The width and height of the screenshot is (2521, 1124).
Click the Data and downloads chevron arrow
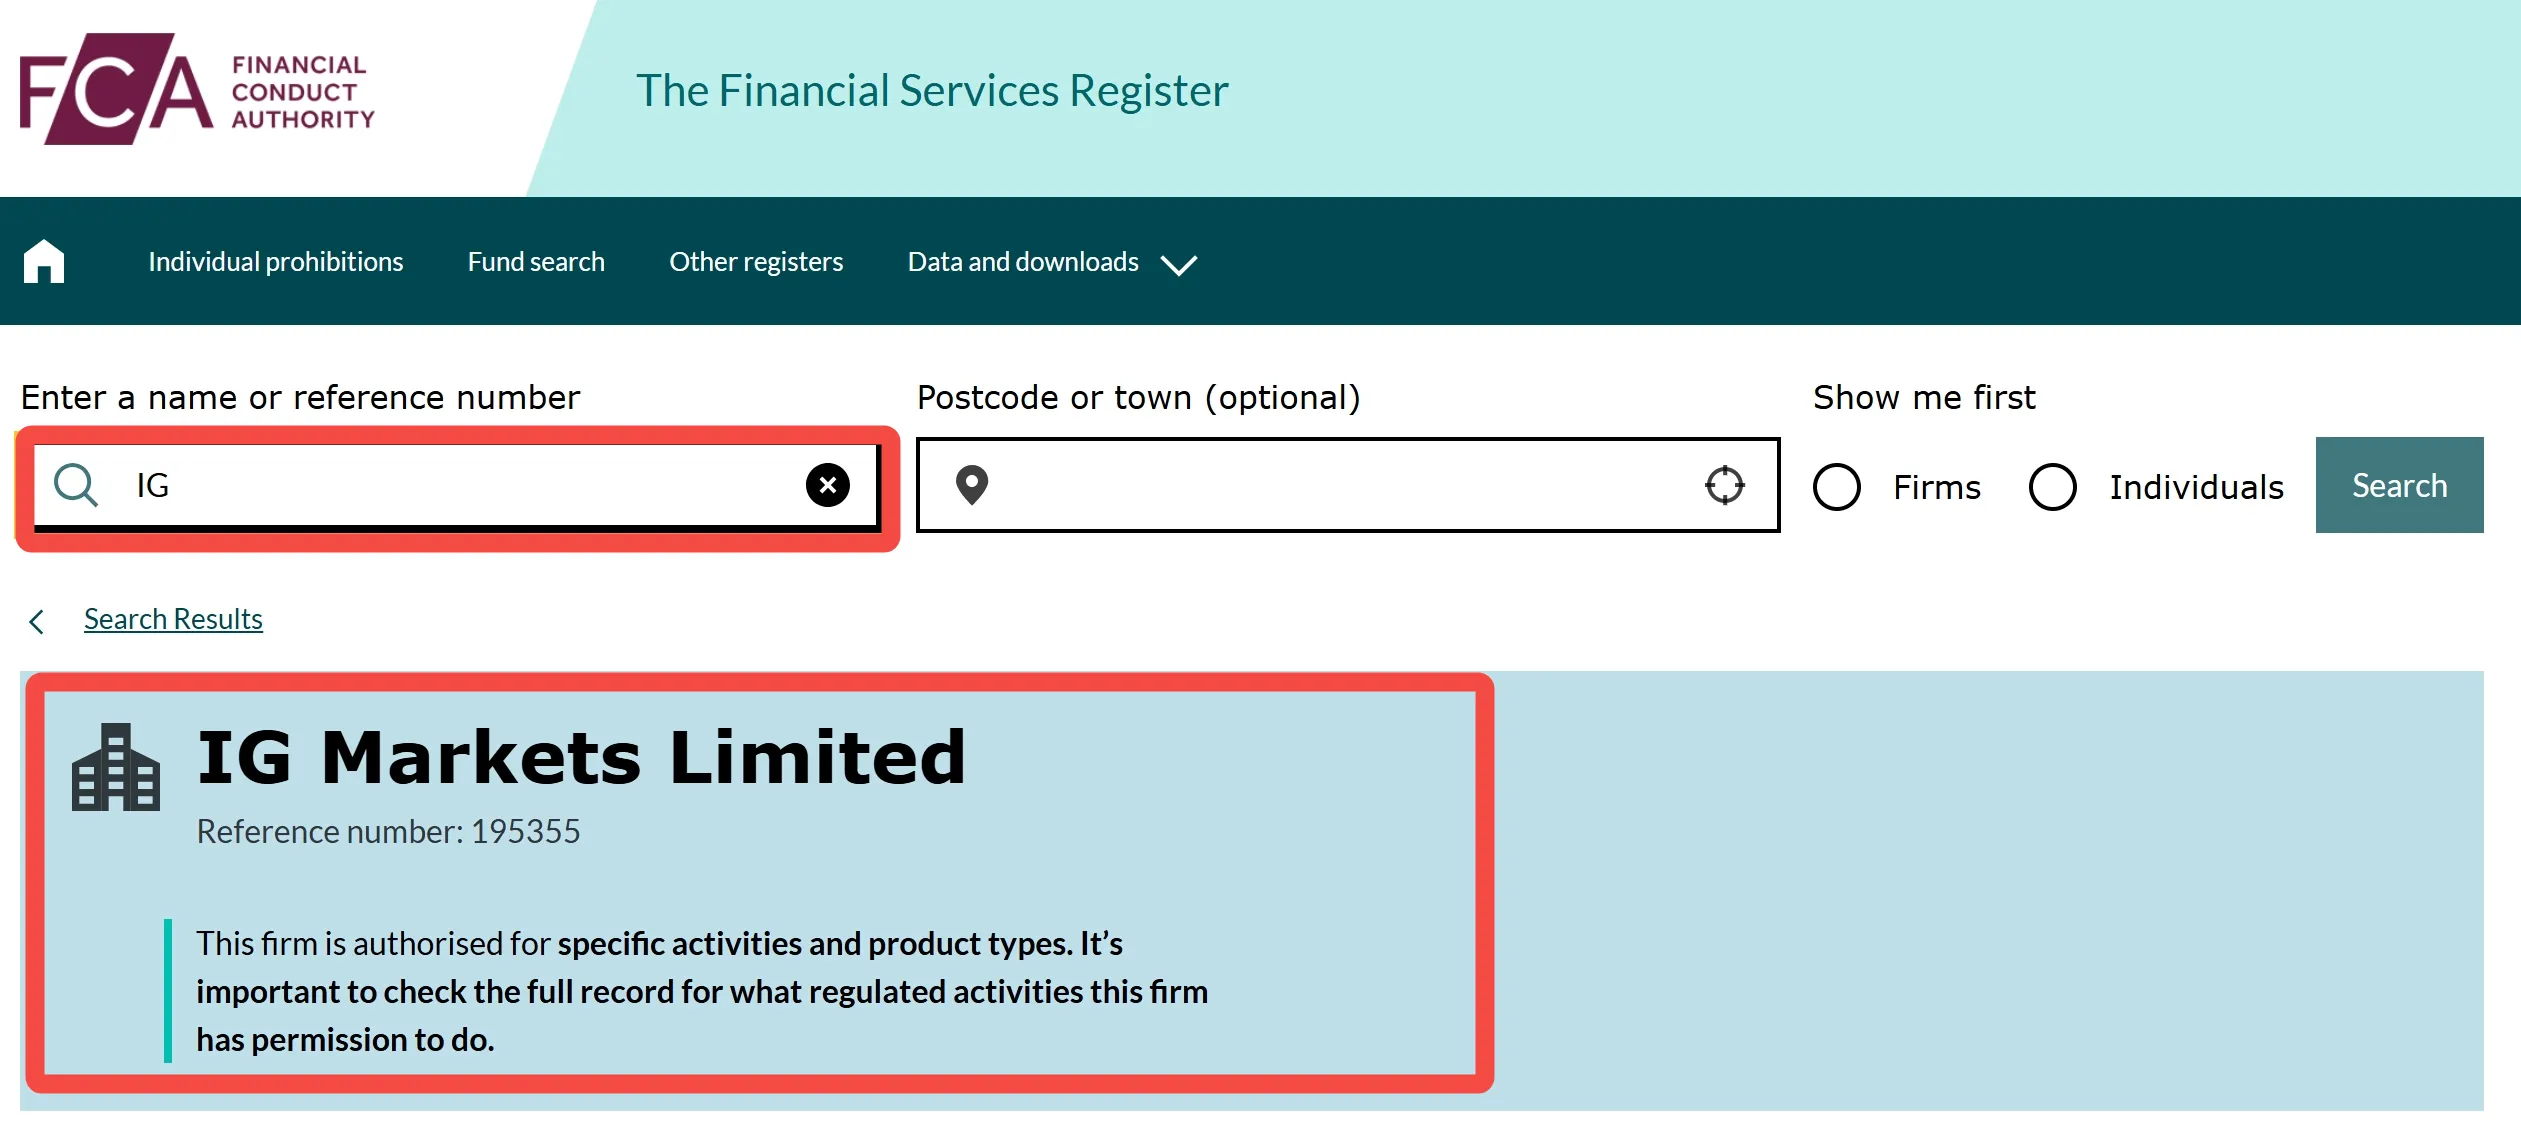pyautogui.click(x=1179, y=265)
